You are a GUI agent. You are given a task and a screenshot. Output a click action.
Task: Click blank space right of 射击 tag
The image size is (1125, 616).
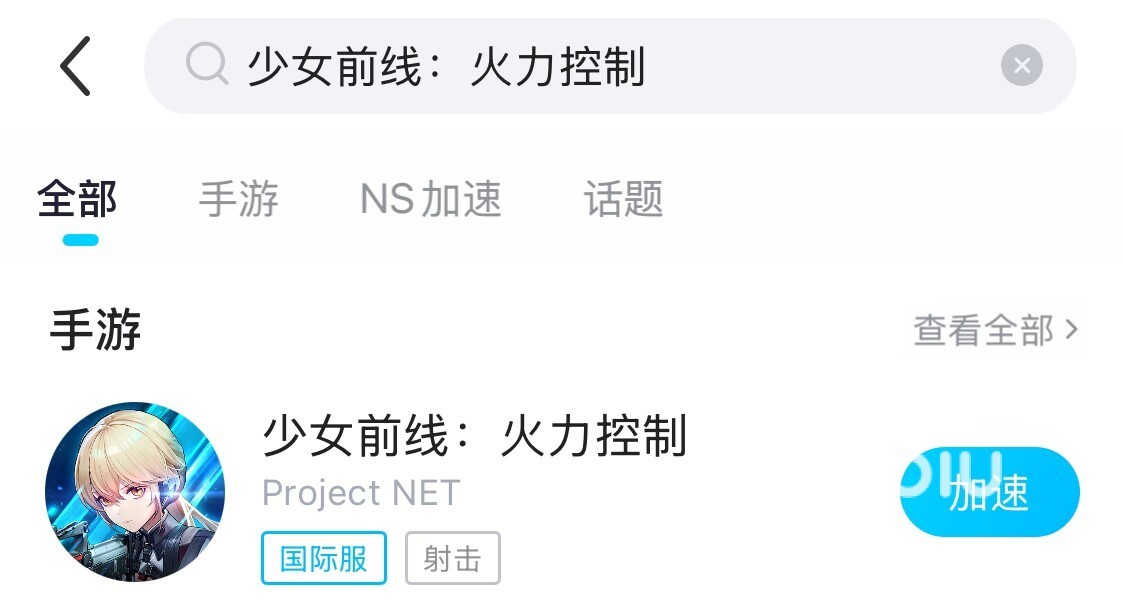tap(680, 558)
